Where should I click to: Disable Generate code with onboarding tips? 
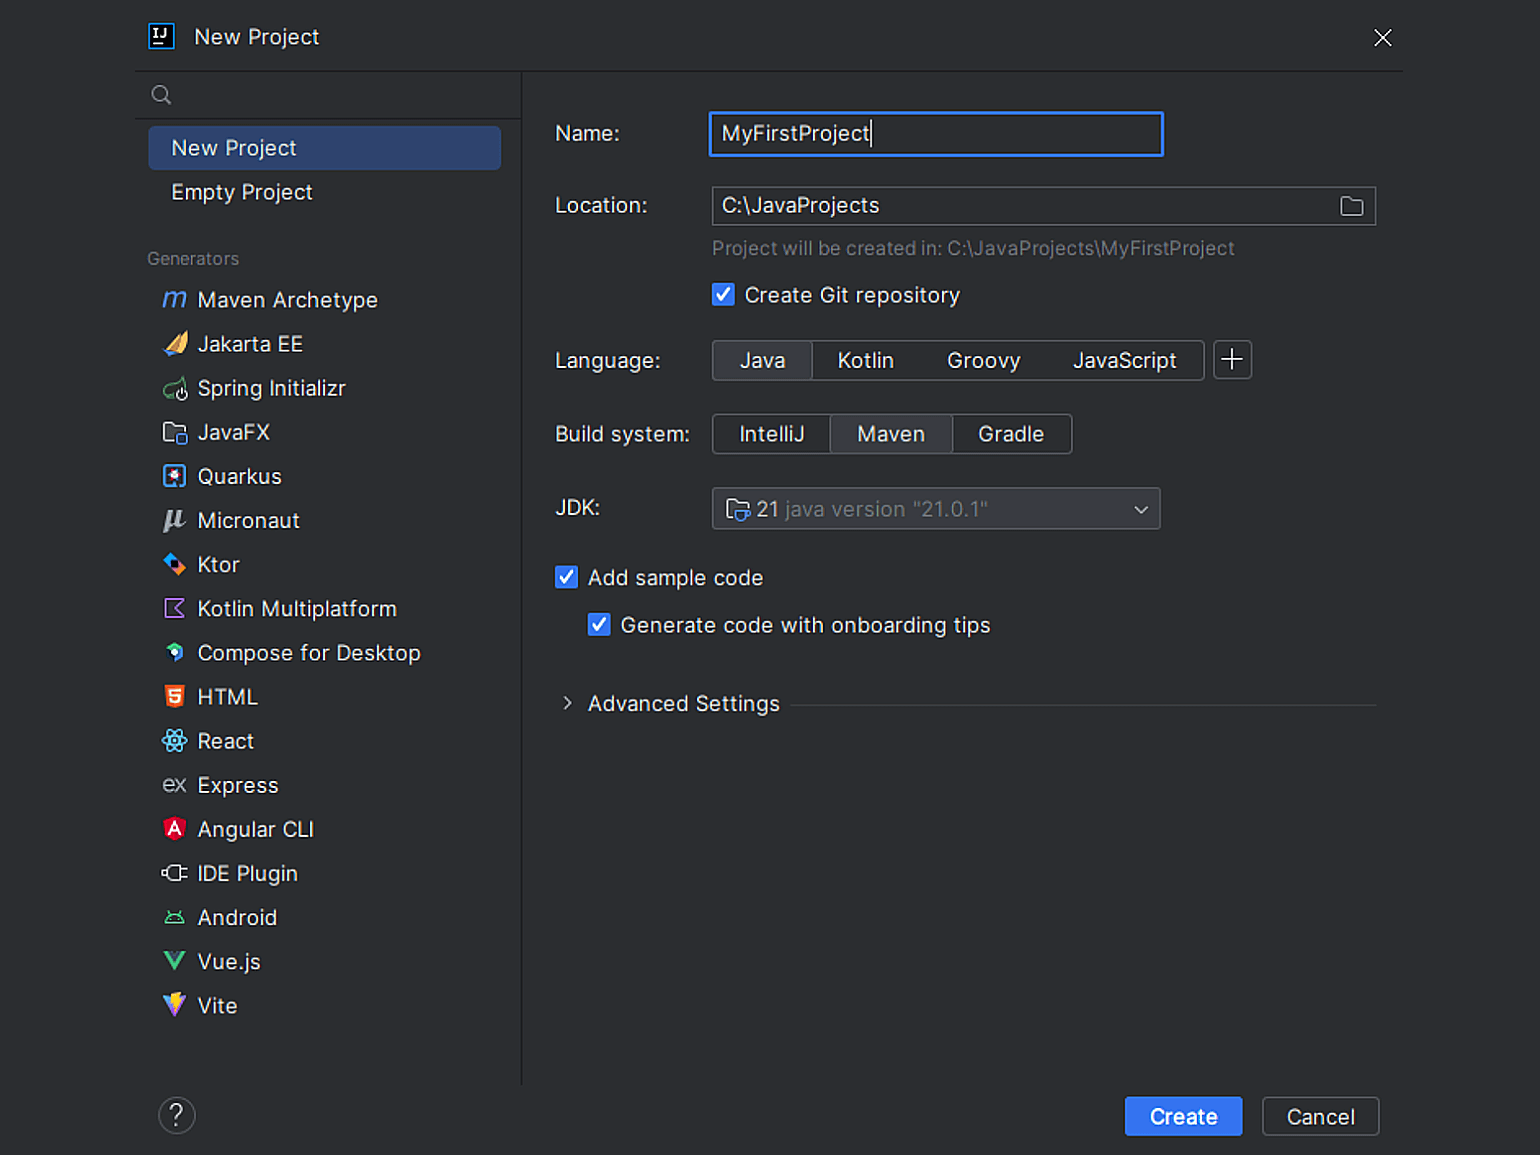pos(599,625)
